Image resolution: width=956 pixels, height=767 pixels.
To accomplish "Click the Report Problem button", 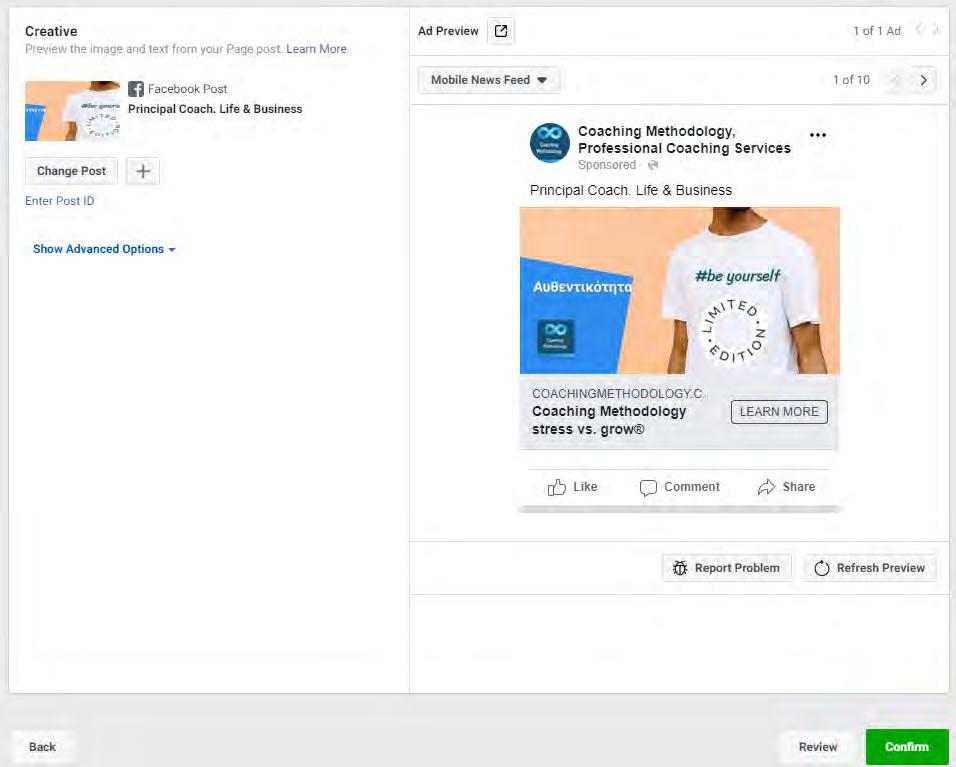I will click(x=727, y=568).
